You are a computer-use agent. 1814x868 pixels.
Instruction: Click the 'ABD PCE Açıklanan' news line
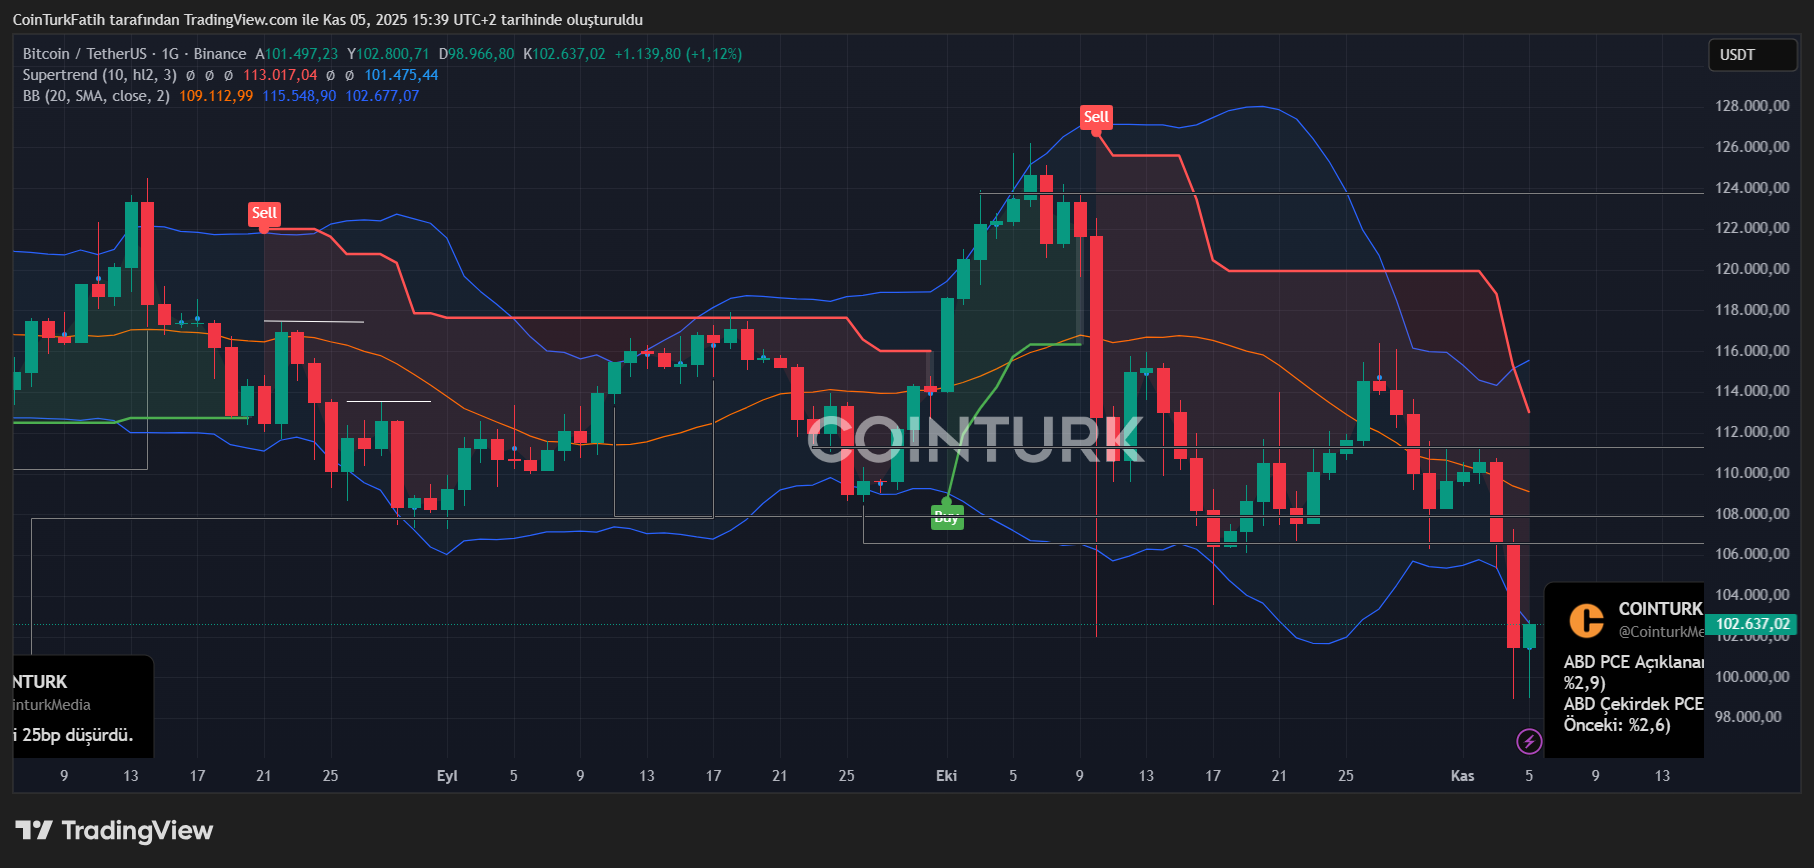tap(1634, 662)
